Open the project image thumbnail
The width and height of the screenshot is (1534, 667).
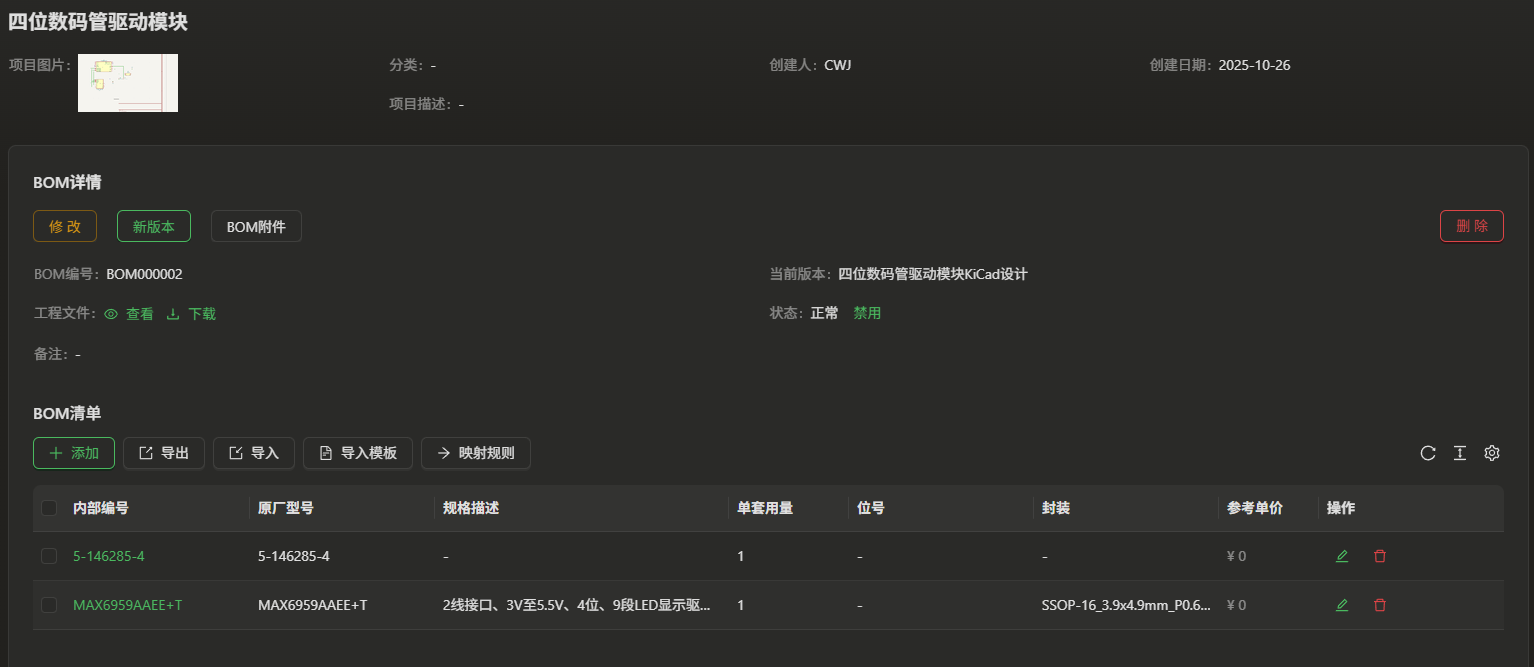[x=128, y=83]
